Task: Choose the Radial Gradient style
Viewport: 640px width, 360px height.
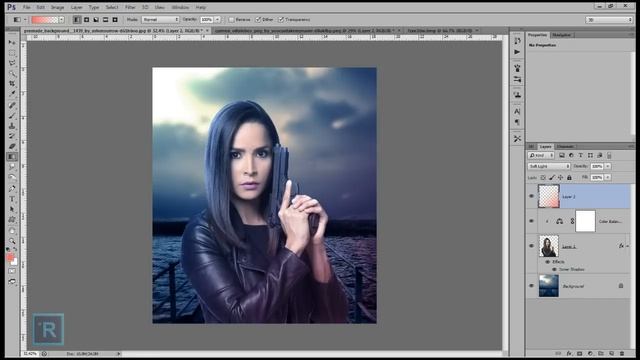Action: [87, 20]
